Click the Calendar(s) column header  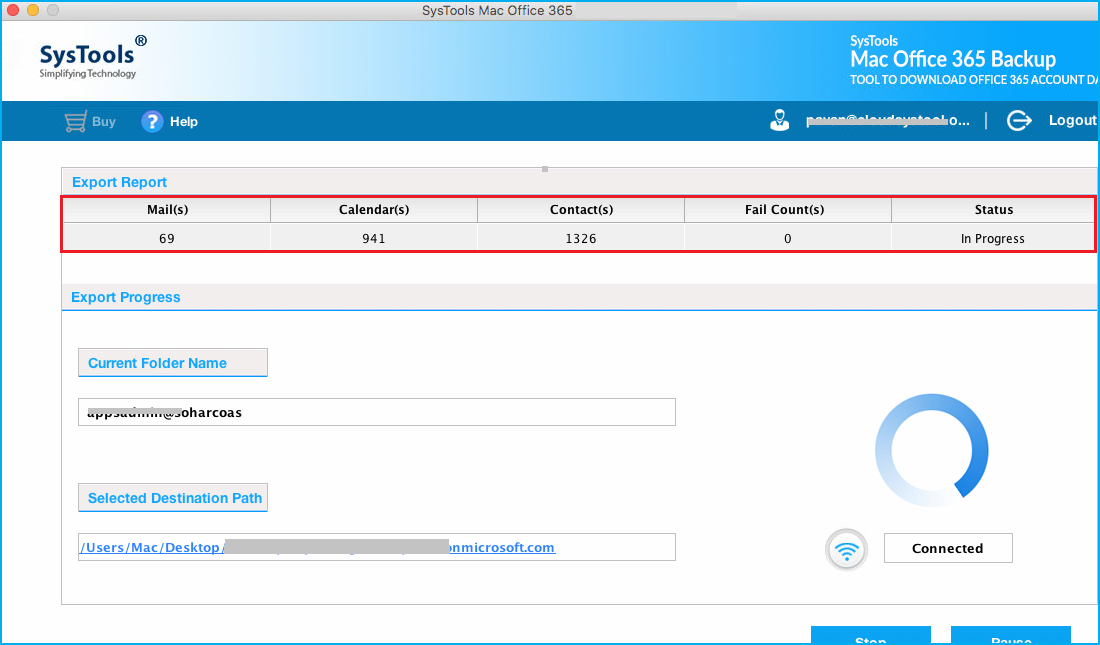click(374, 210)
